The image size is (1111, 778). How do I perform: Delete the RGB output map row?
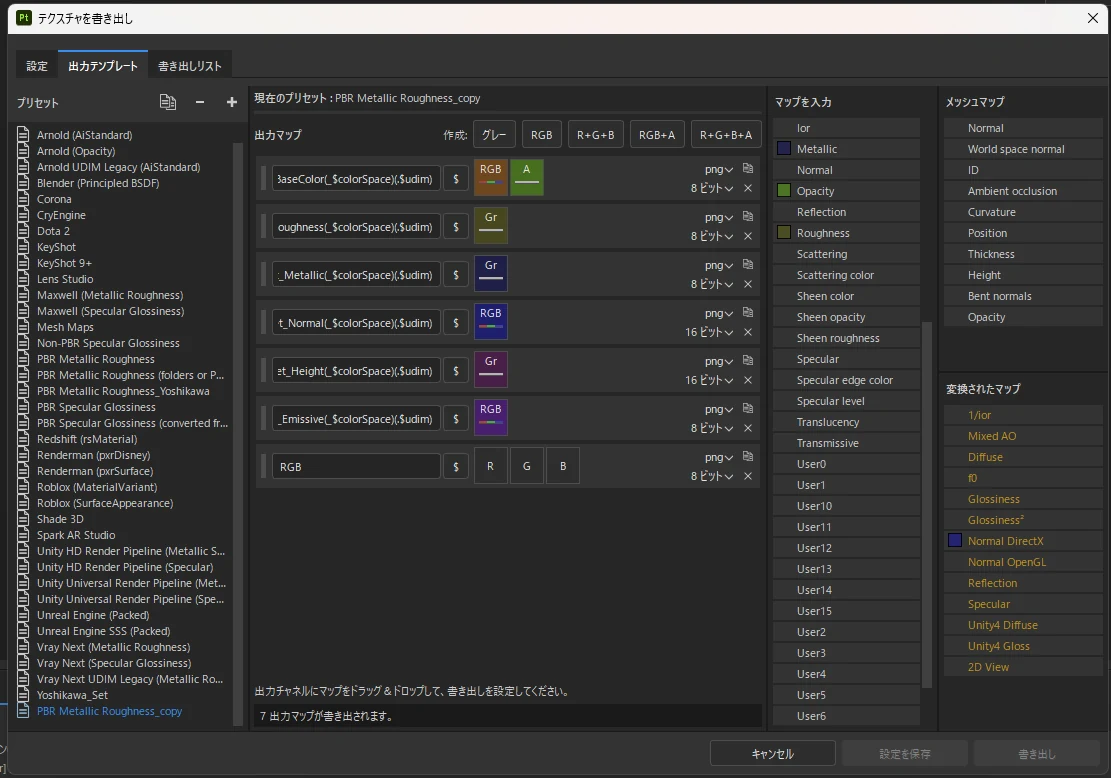pos(748,476)
